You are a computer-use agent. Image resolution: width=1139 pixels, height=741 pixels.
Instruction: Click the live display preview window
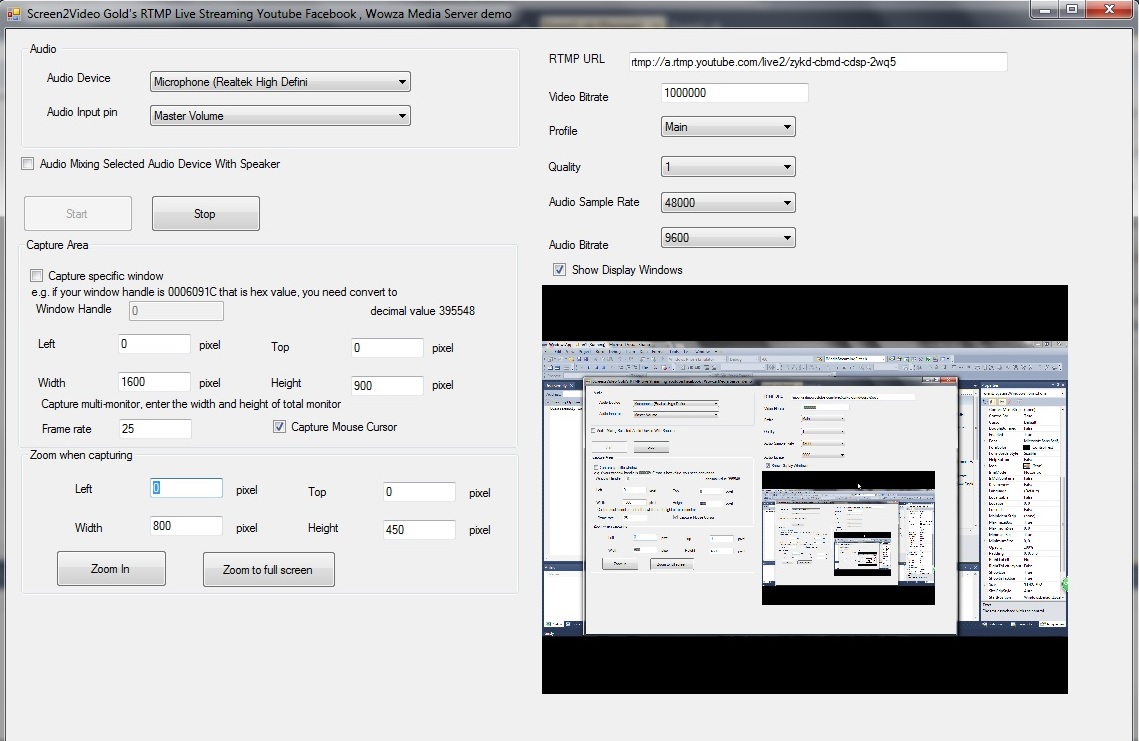[x=804, y=489]
